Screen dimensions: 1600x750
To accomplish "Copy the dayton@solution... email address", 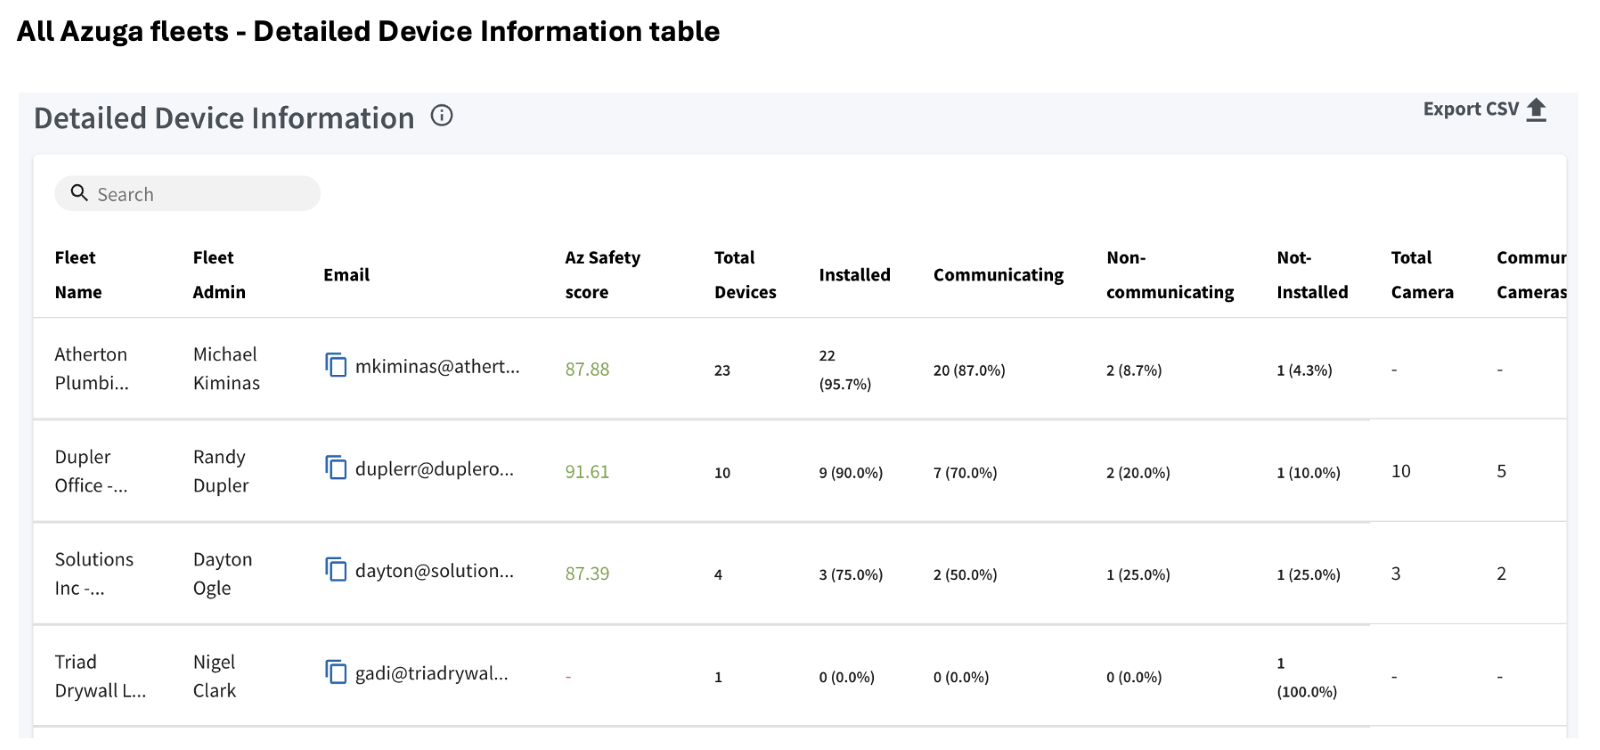I will click(336, 569).
